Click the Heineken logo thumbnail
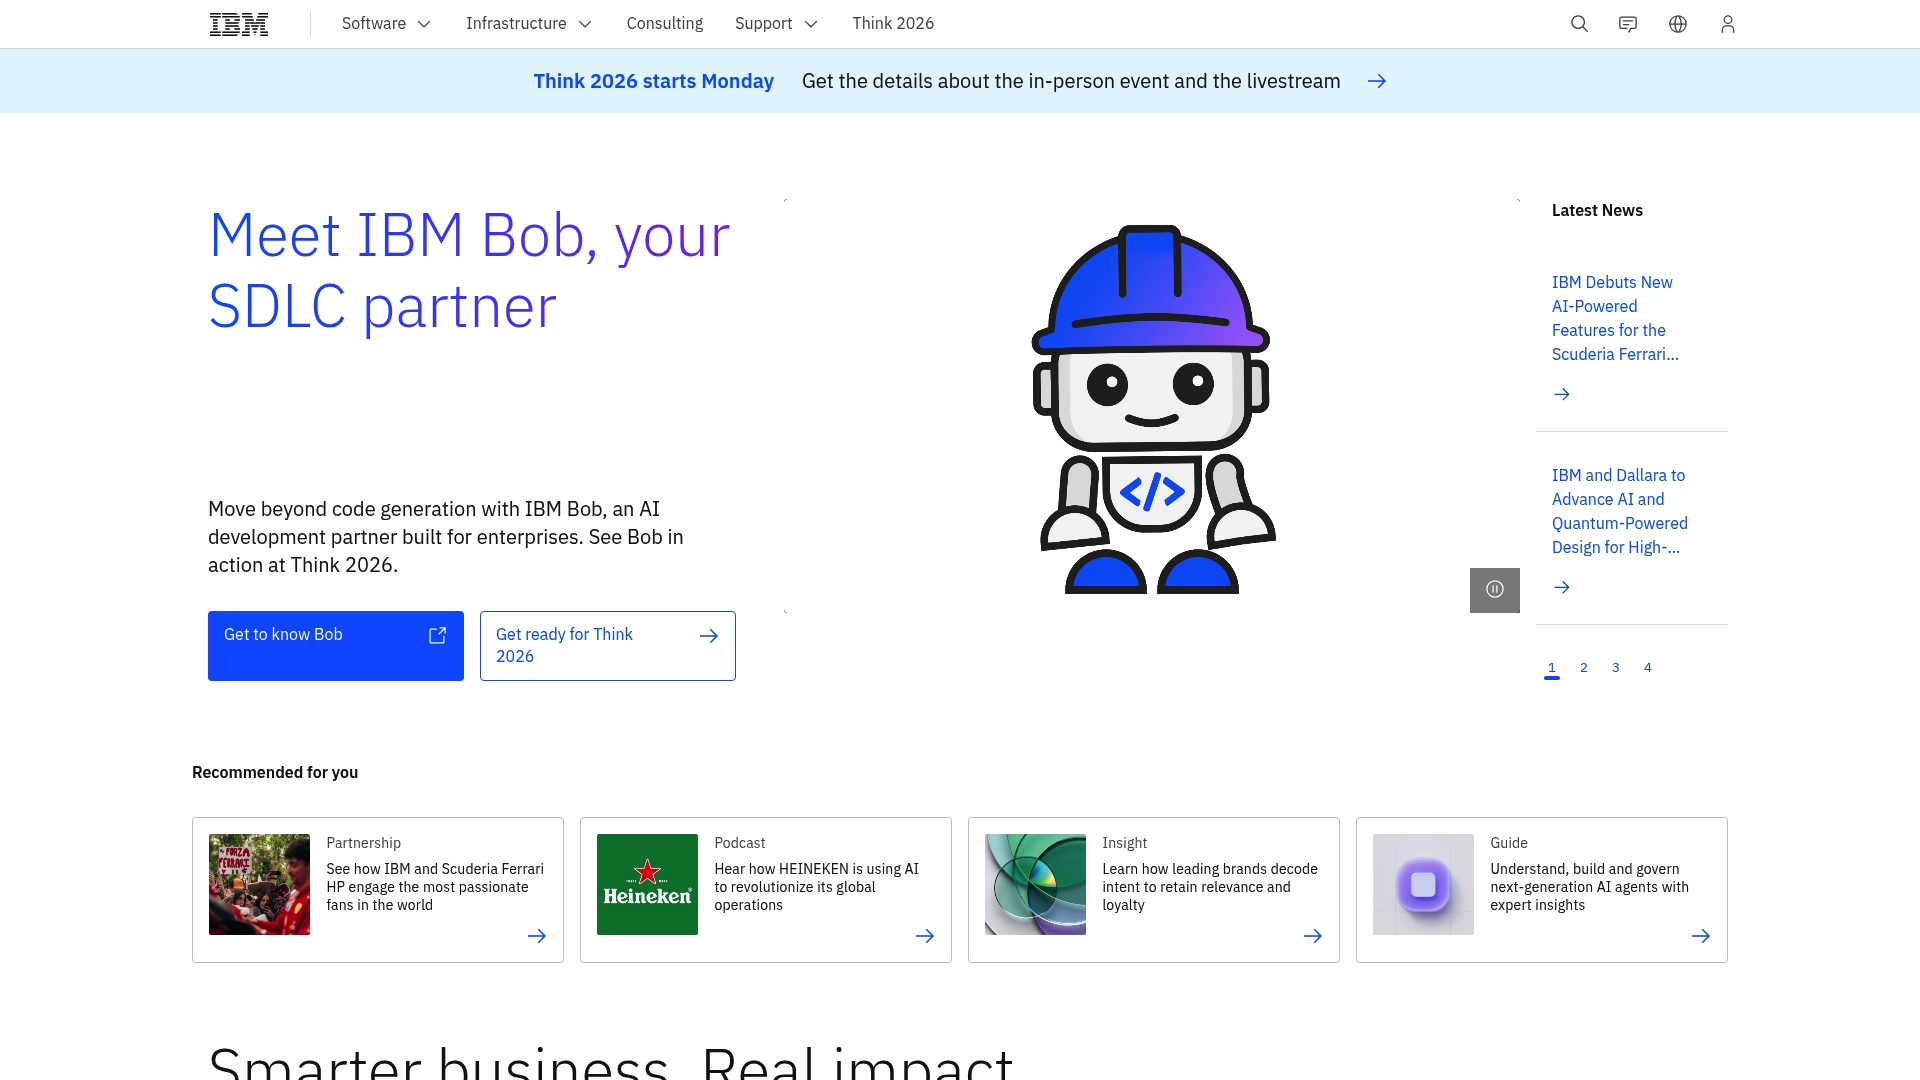Viewport: 1920px width, 1080px height. pos(647,885)
